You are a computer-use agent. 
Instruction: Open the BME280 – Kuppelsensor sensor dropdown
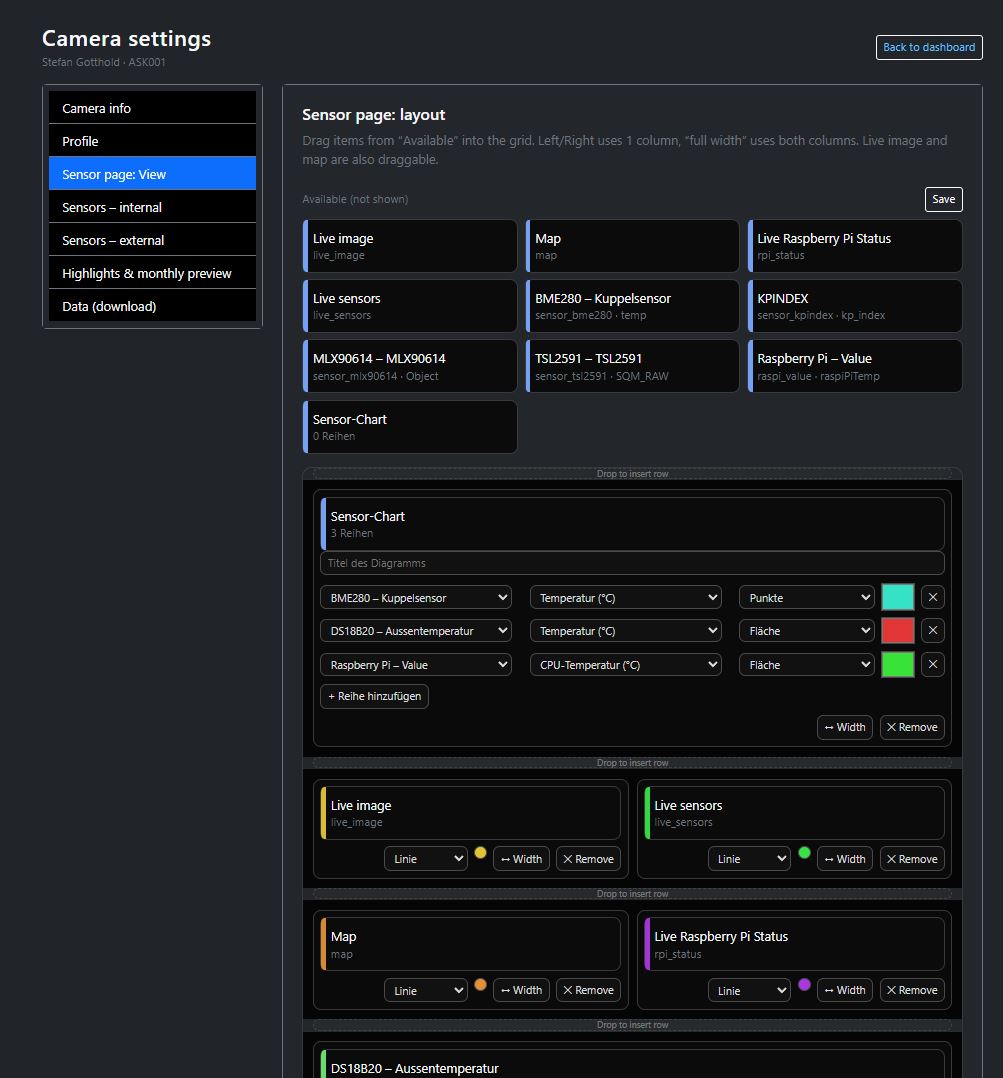coord(415,597)
